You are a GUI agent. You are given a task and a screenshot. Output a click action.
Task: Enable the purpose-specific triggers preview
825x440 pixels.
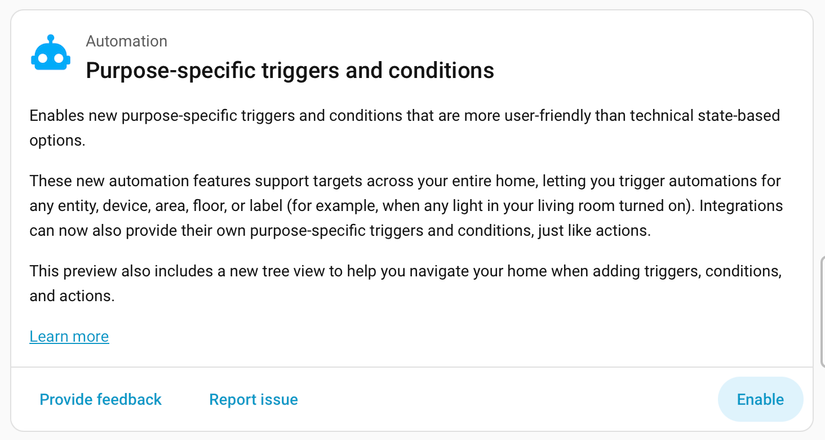(760, 399)
